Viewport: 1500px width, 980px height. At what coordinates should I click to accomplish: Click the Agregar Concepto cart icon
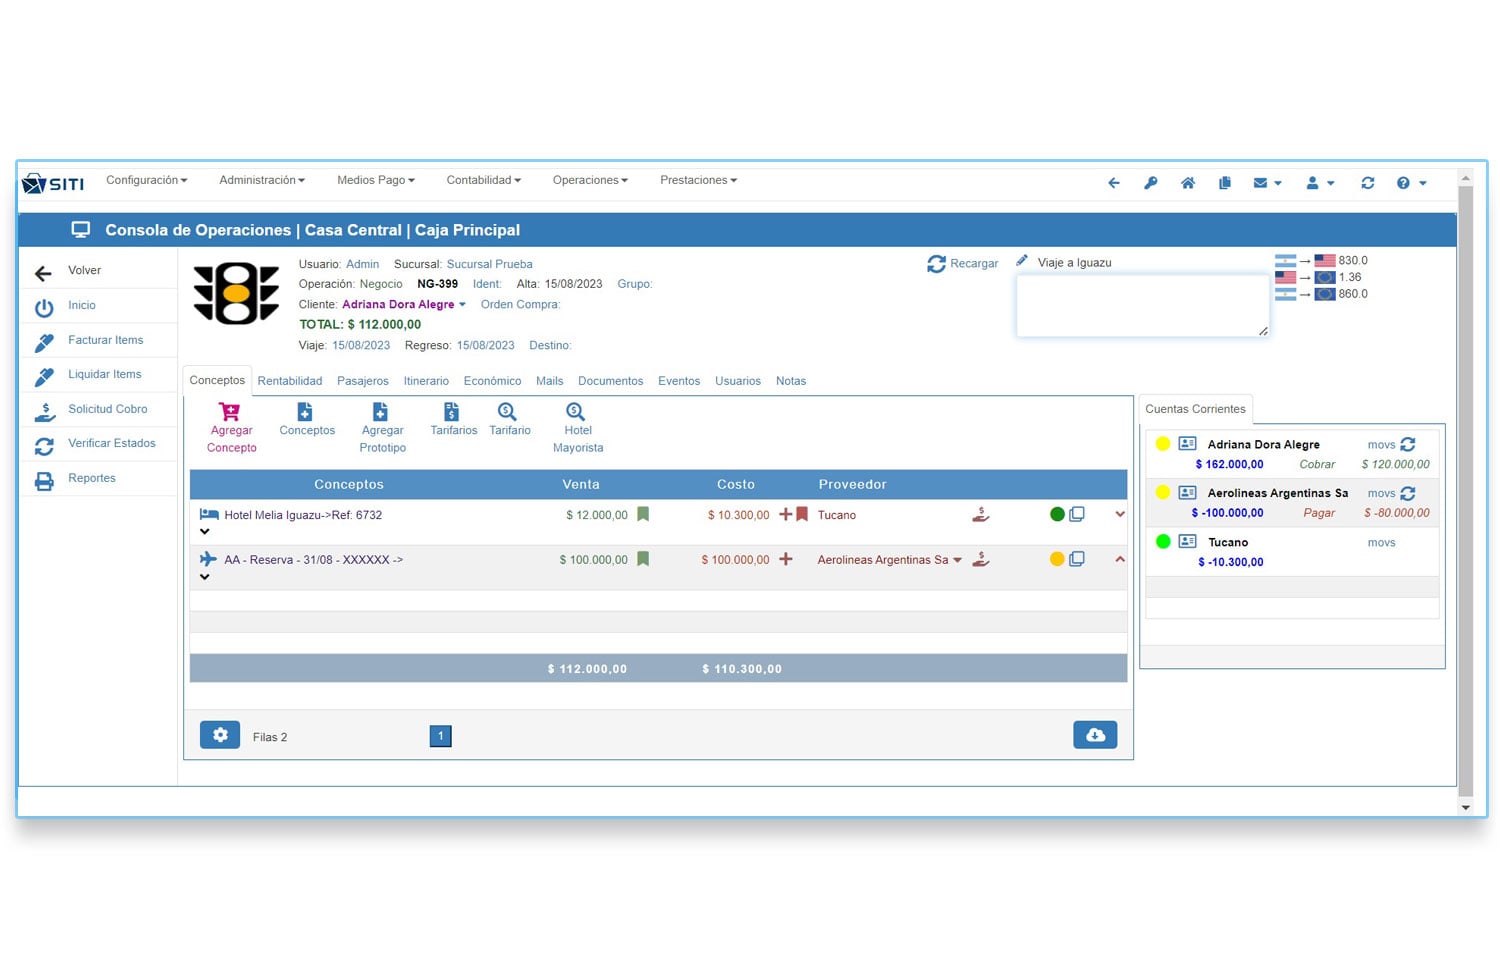230,412
